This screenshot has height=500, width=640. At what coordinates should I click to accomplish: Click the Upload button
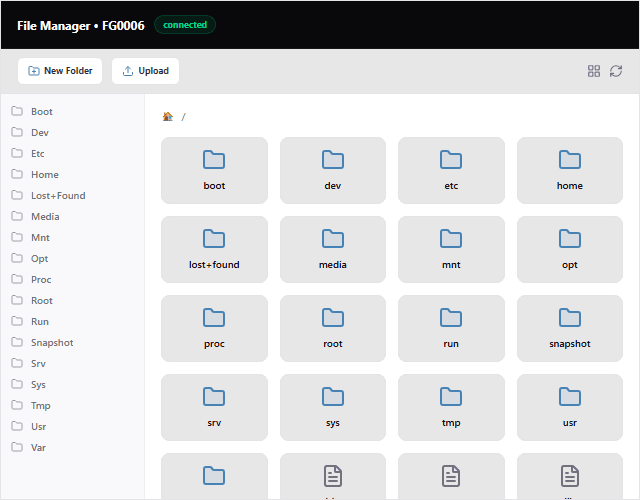[x=145, y=71]
